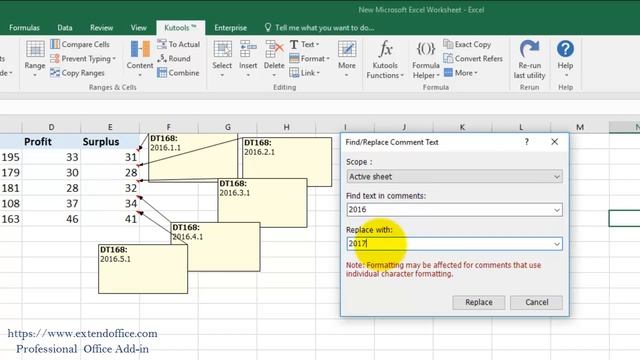Open the Kutools Help menu
Screen dimensions: 640x360
point(565,59)
